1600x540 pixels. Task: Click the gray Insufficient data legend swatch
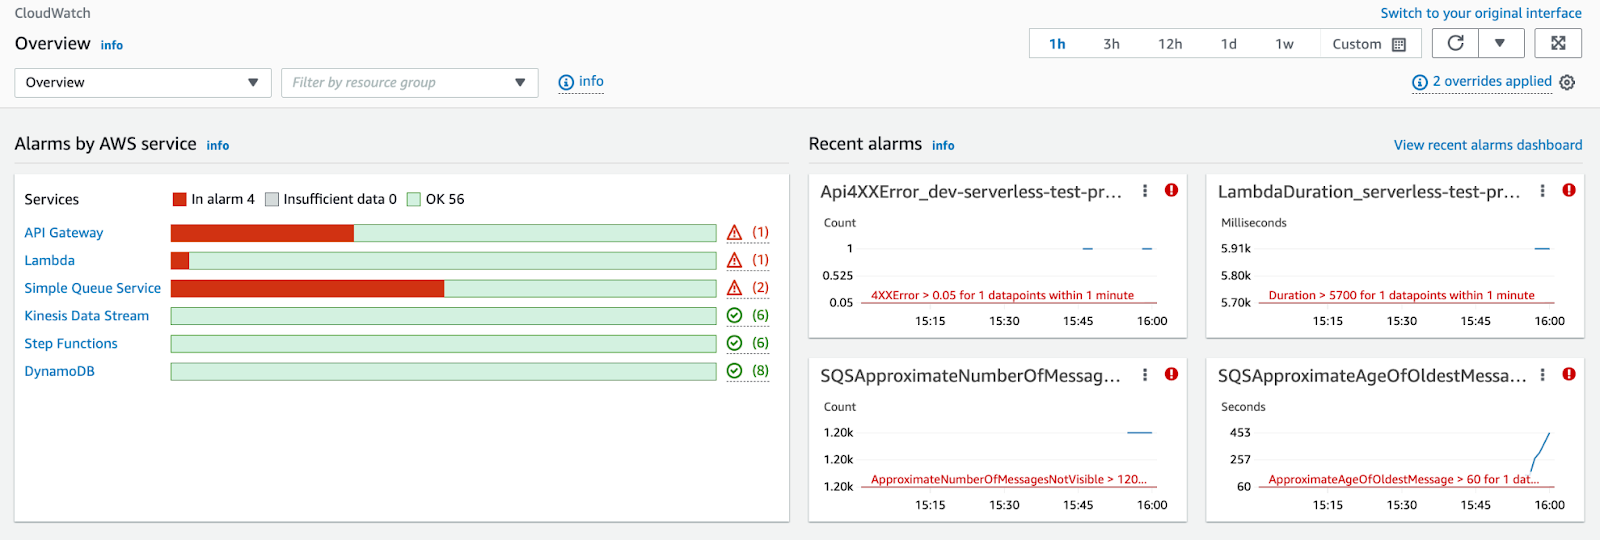[272, 199]
